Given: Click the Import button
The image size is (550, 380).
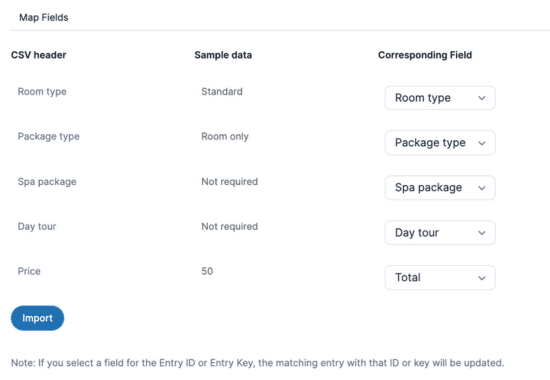Looking at the screenshot, I should [x=37, y=318].
